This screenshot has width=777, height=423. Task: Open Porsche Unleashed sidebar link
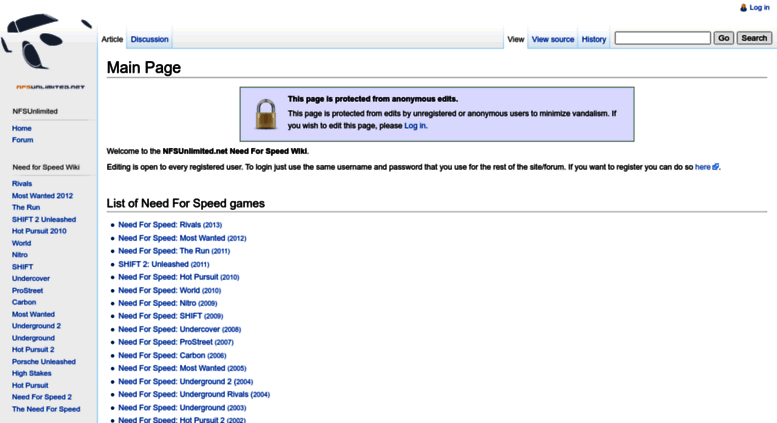(x=44, y=362)
